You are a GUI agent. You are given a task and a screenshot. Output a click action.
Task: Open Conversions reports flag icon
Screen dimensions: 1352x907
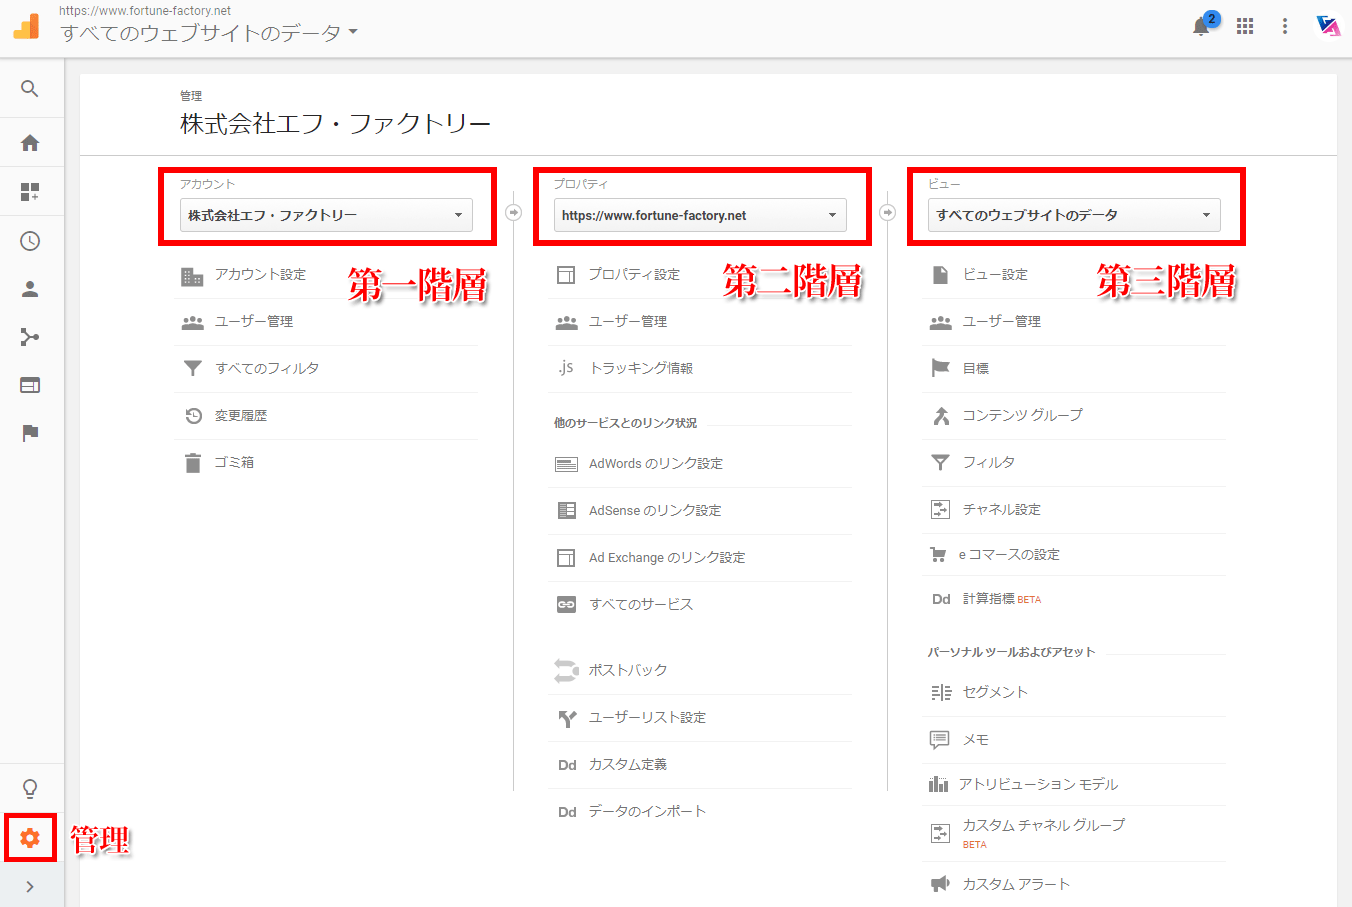[30, 433]
